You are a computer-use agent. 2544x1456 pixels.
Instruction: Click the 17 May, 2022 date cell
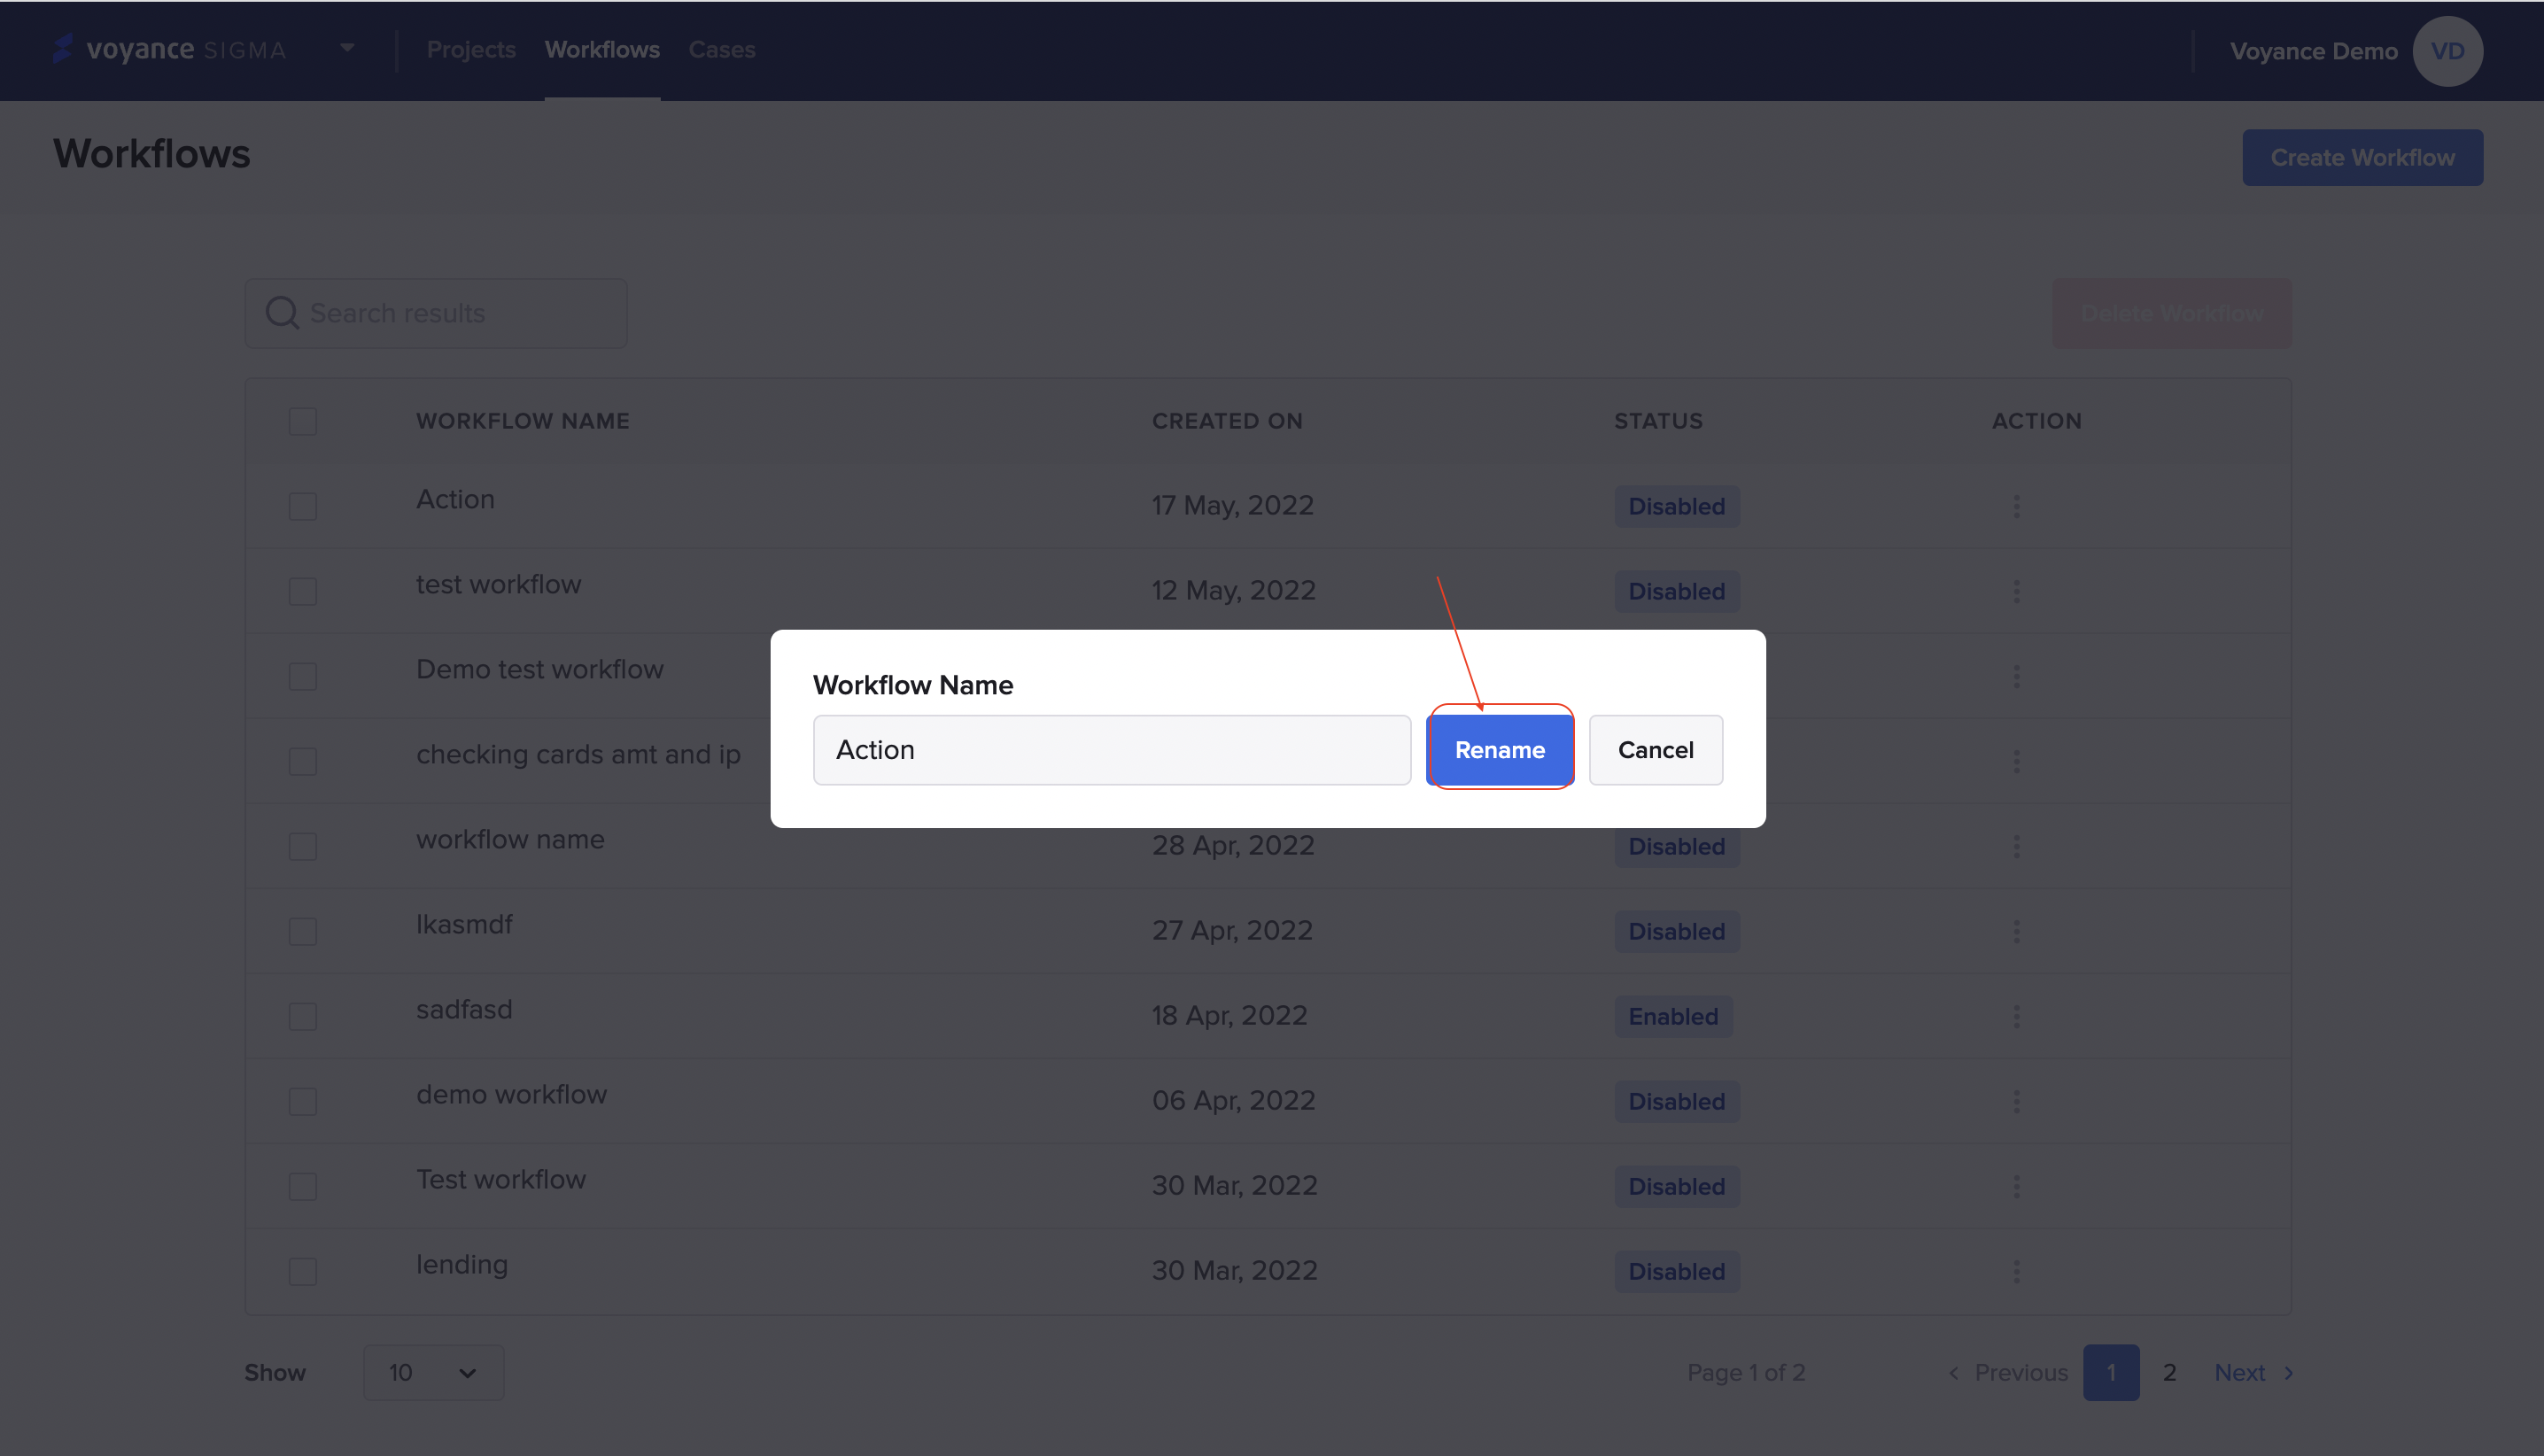tap(1232, 505)
